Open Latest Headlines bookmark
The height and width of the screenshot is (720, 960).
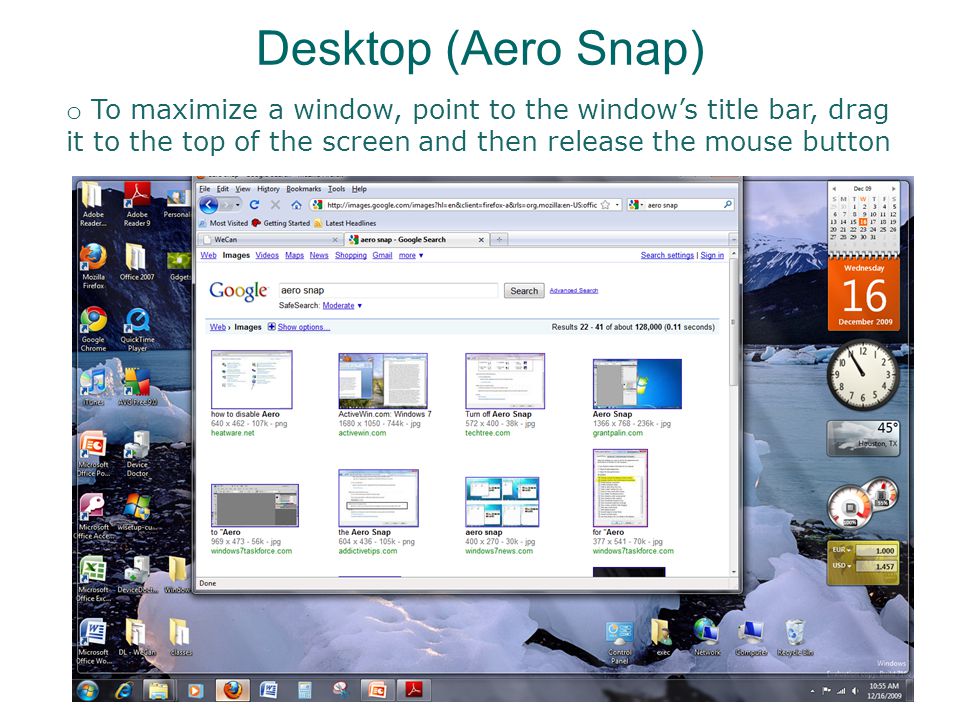345,223
